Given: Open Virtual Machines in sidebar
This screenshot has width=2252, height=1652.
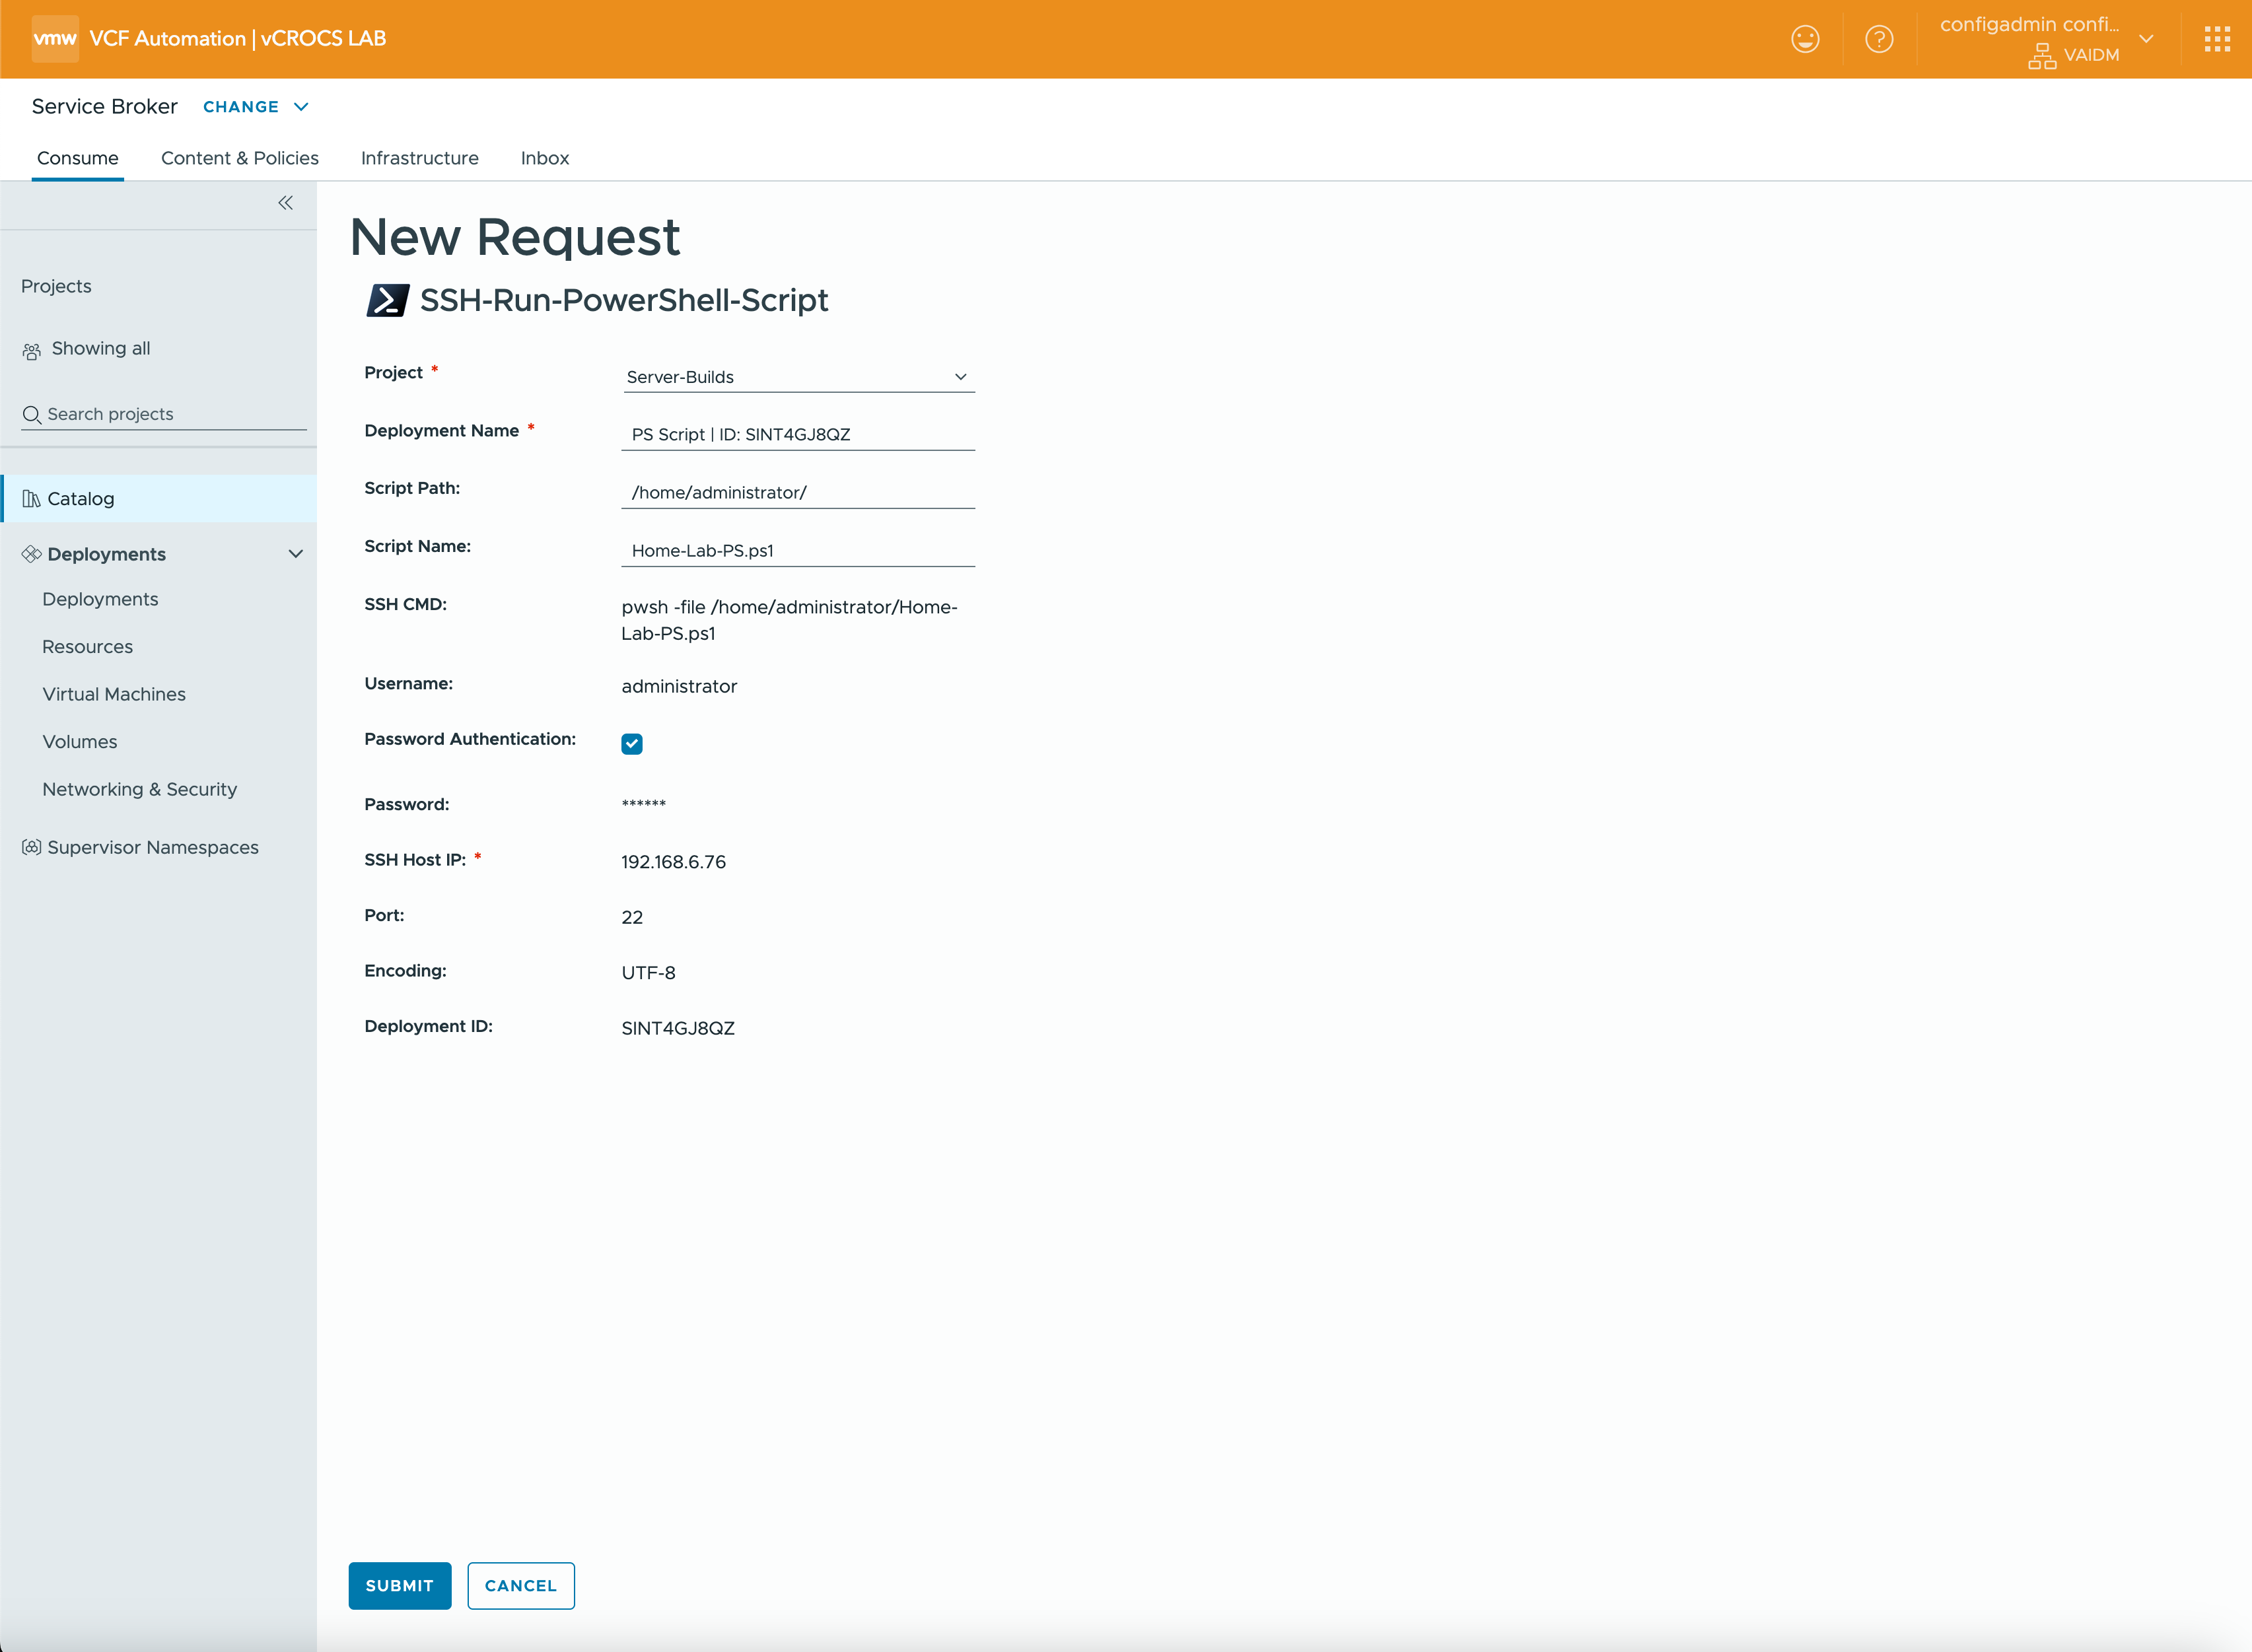Looking at the screenshot, I should (114, 694).
